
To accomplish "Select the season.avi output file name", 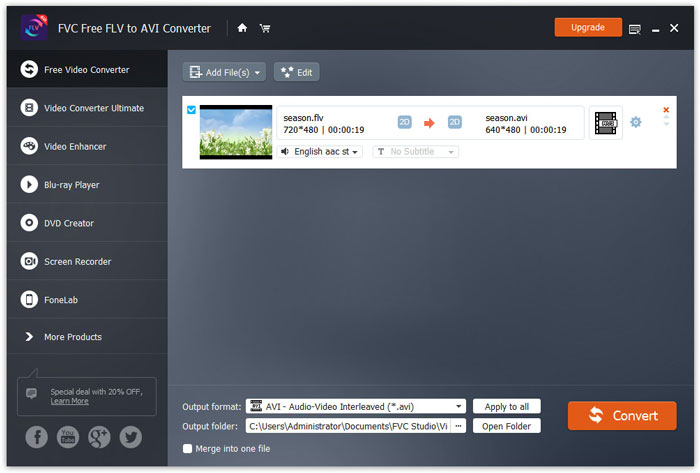I will tap(506, 118).
